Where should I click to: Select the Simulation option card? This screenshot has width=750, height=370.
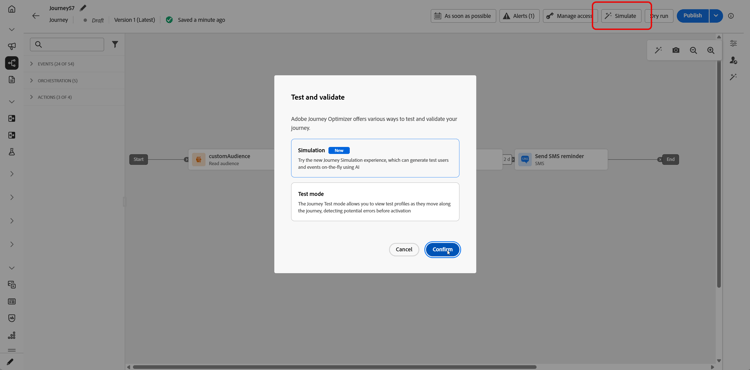point(375,158)
